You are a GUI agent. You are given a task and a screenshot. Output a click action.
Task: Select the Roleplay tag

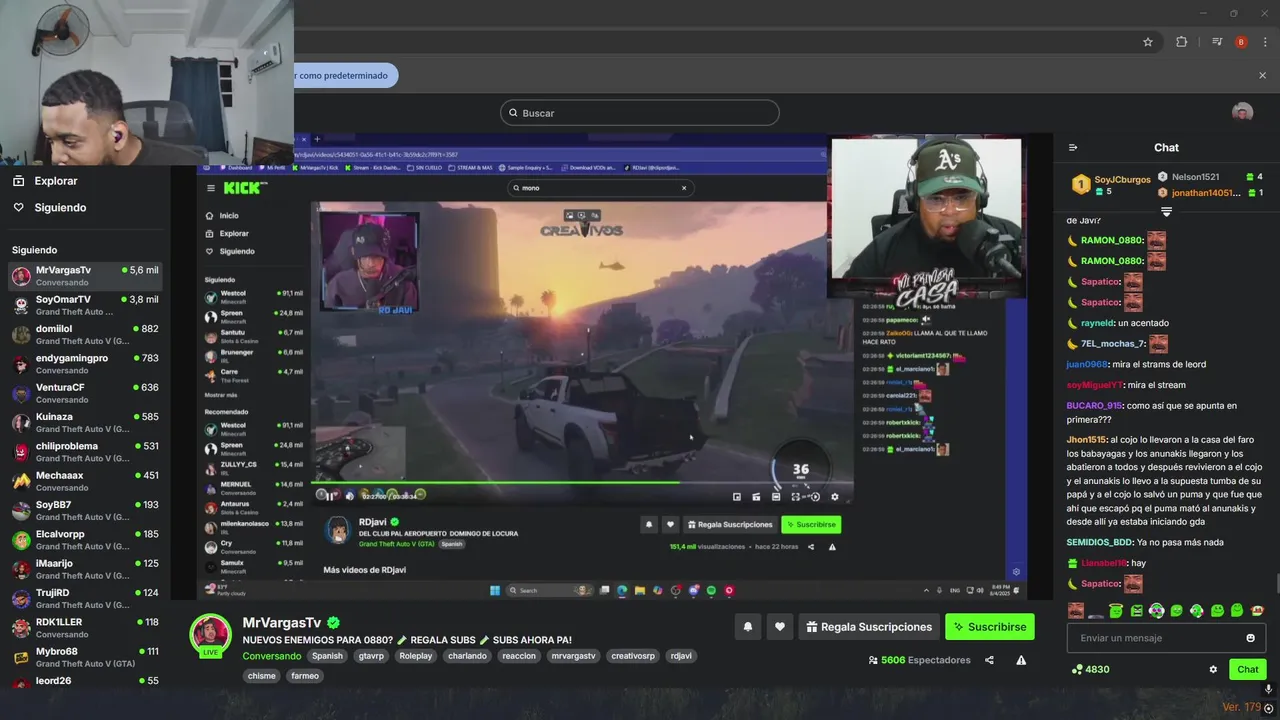[x=416, y=656]
